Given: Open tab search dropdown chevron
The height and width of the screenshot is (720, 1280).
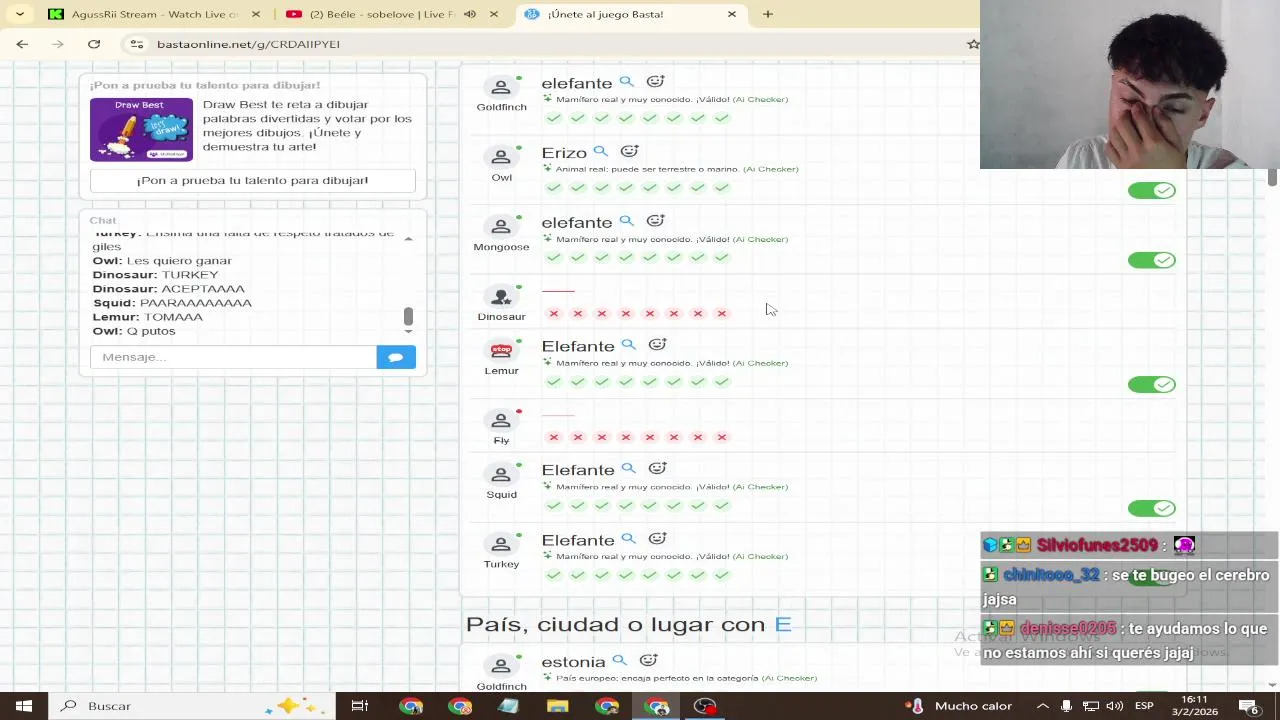Looking at the screenshot, I should [20, 14].
